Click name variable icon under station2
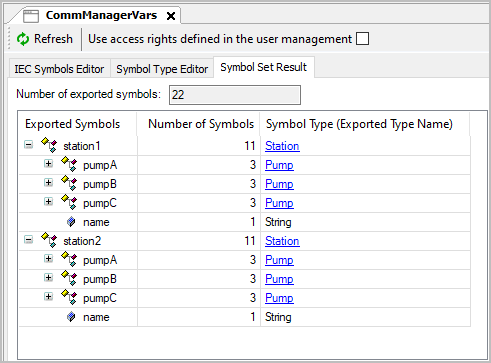The width and height of the screenshot is (491, 363). pos(71,317)
